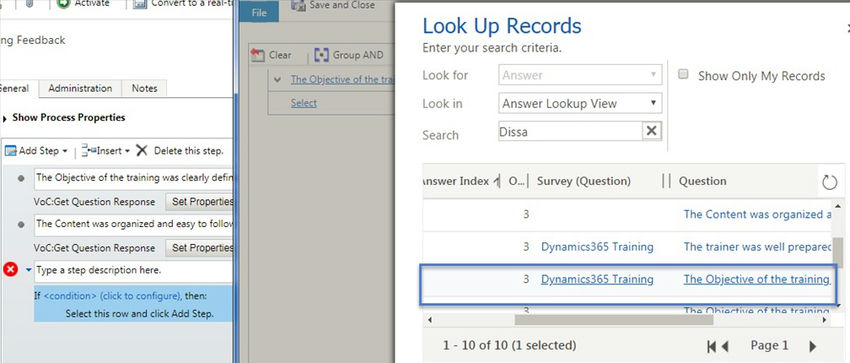
Task: Click the red error icon beside step description
Action: point(11,269)
